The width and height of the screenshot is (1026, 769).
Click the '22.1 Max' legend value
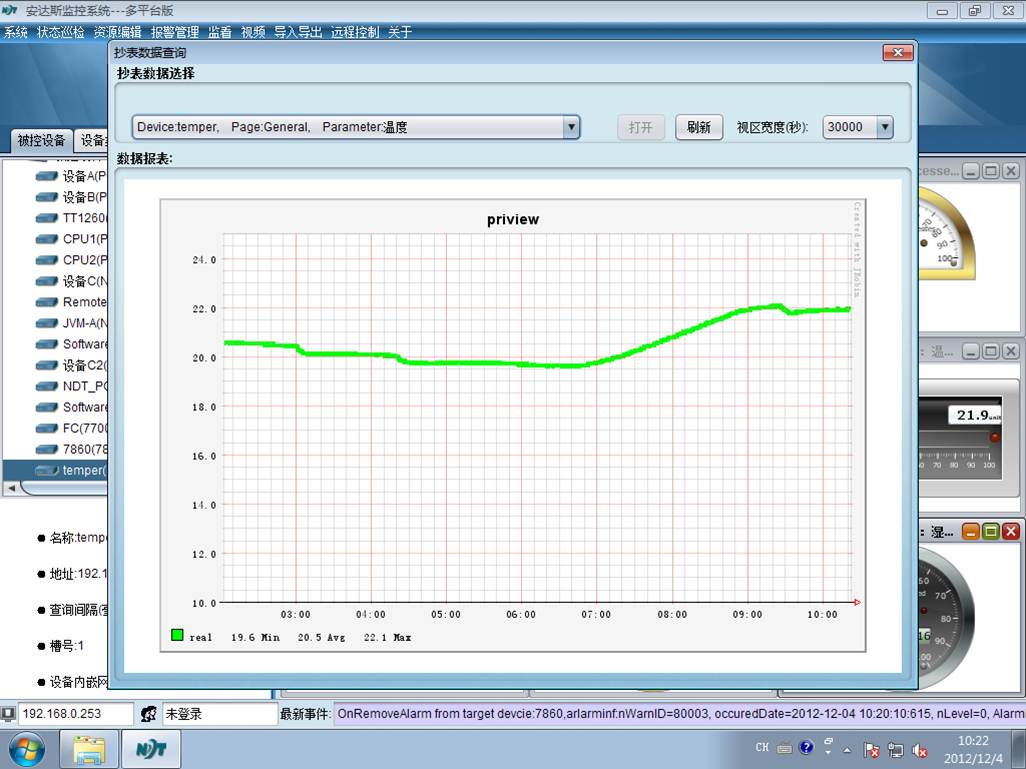[x=387, y=637]
